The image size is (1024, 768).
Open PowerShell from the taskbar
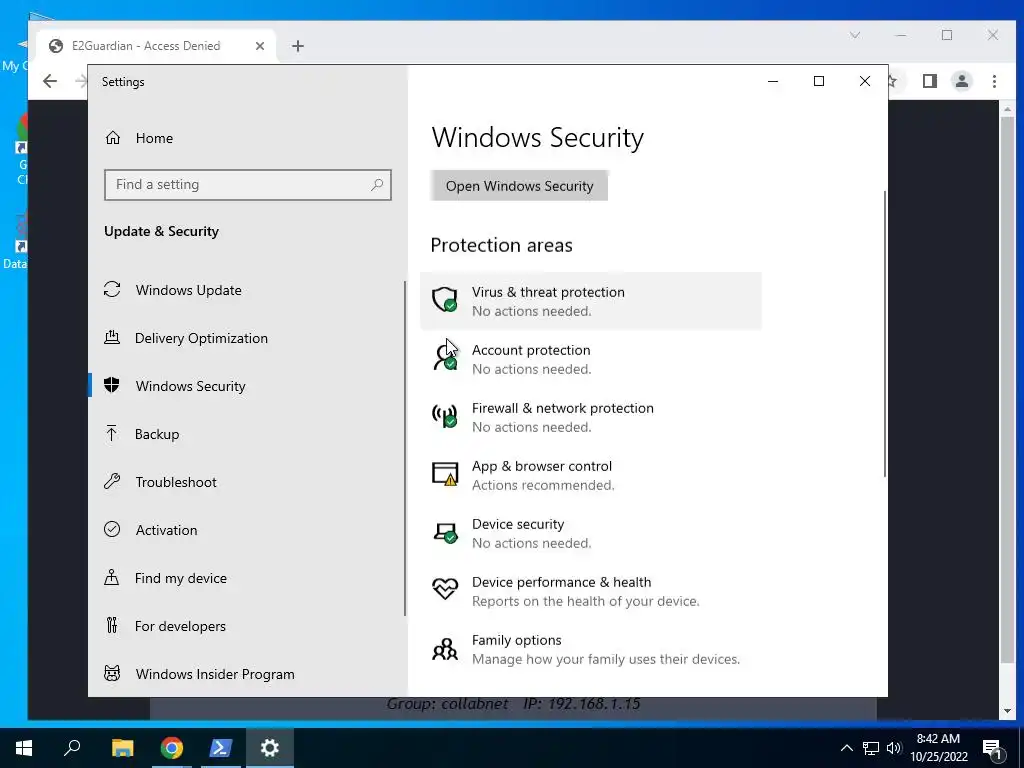[220, 748]
